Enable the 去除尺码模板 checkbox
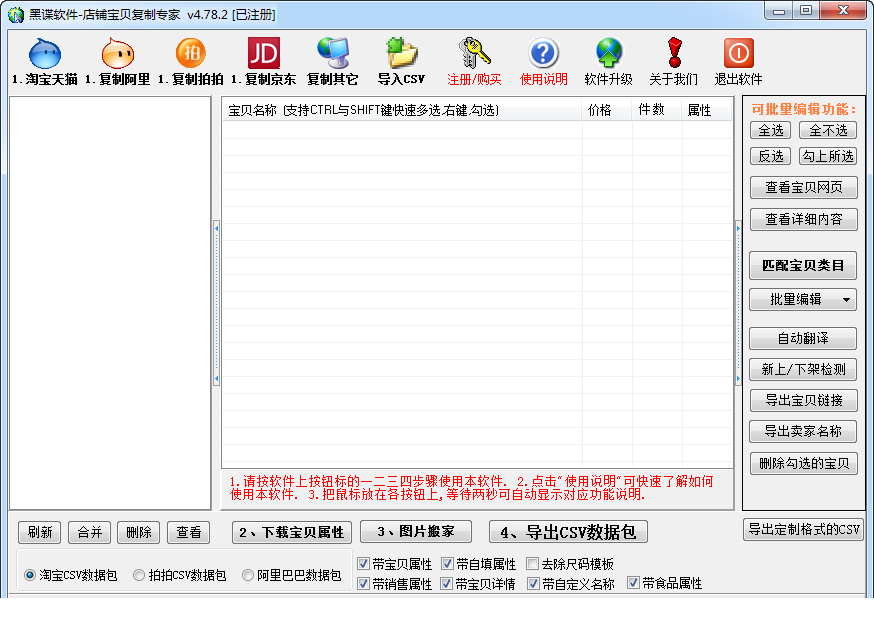Viewport: 874px width, 621px height. click(533, 564)
